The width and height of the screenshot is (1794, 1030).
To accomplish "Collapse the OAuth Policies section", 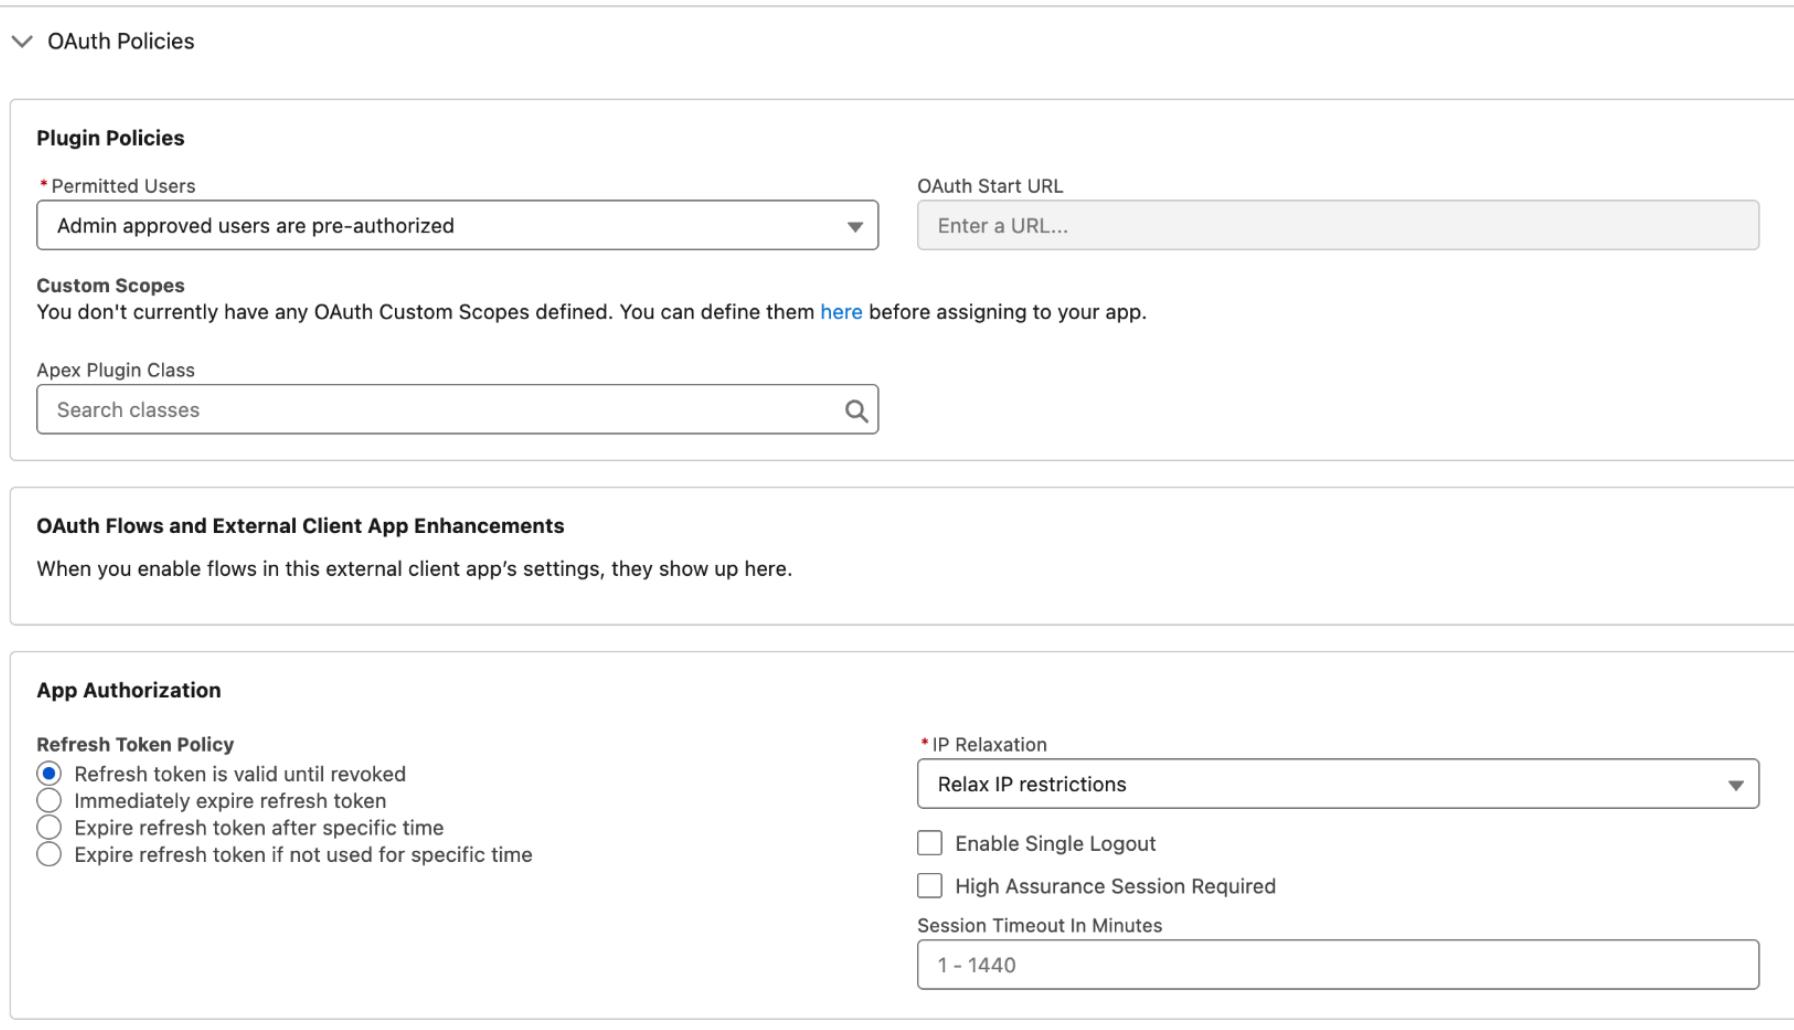I will [22, 41].
